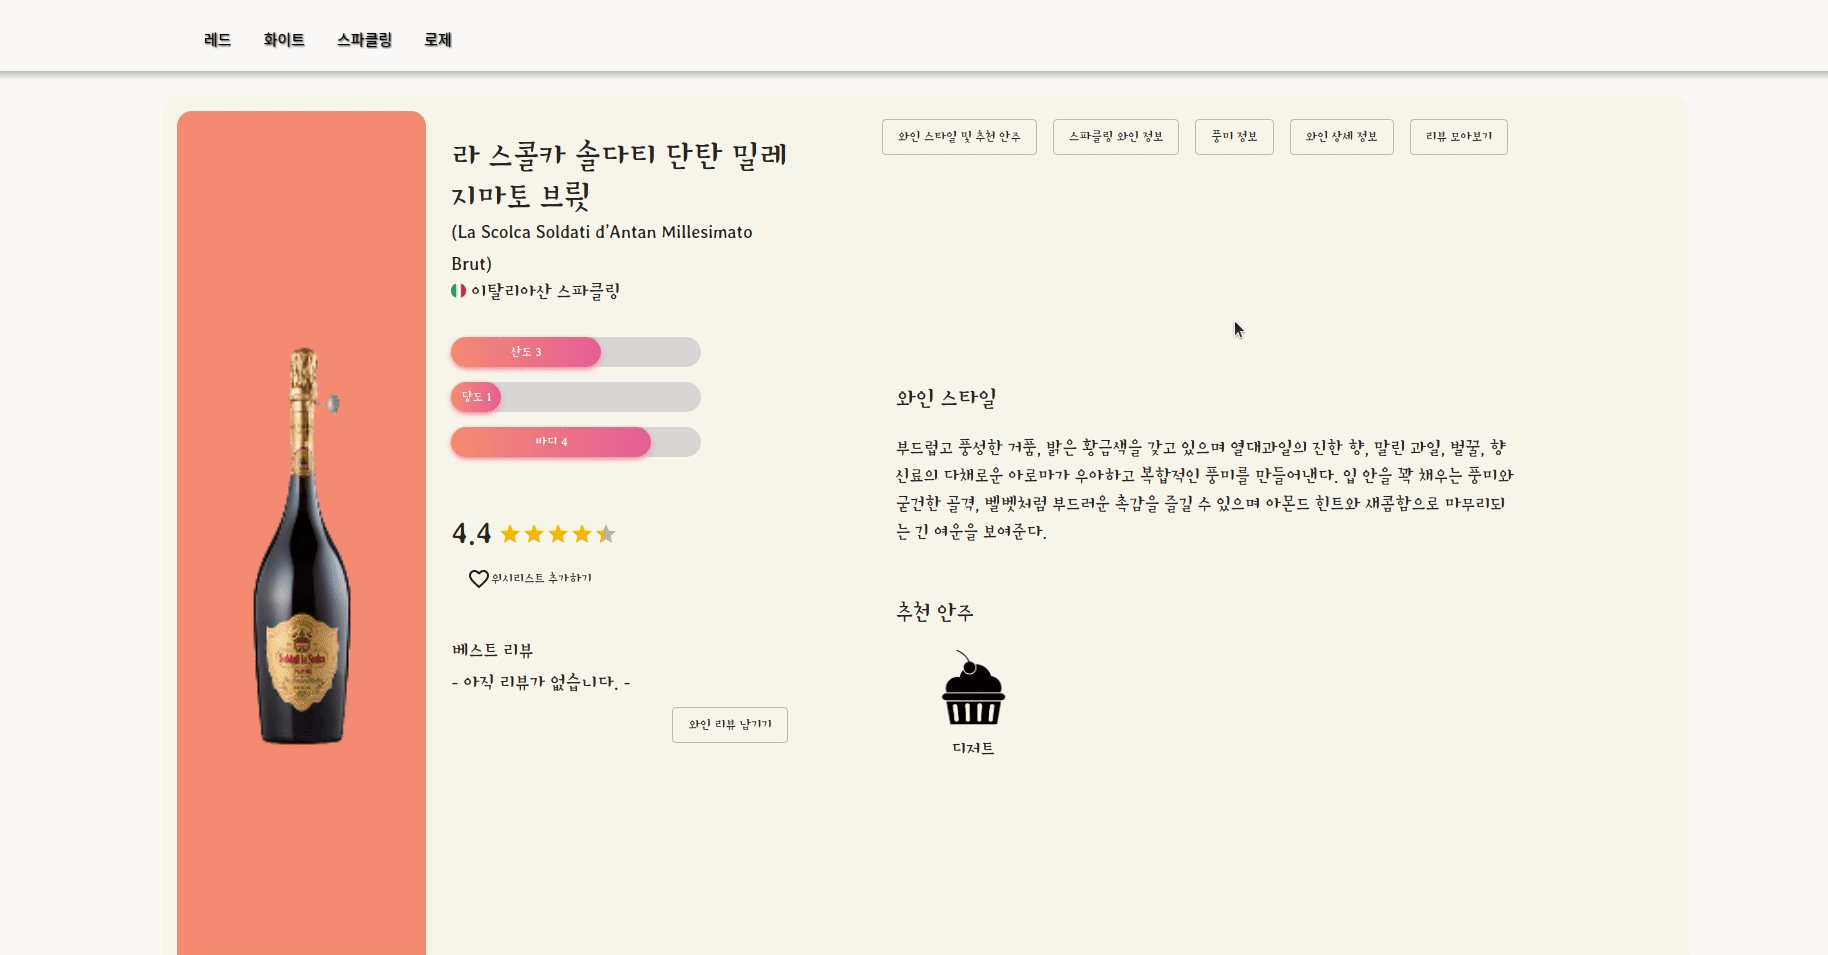Click the second rating star
1828x955 pixels.
point(534,534)
